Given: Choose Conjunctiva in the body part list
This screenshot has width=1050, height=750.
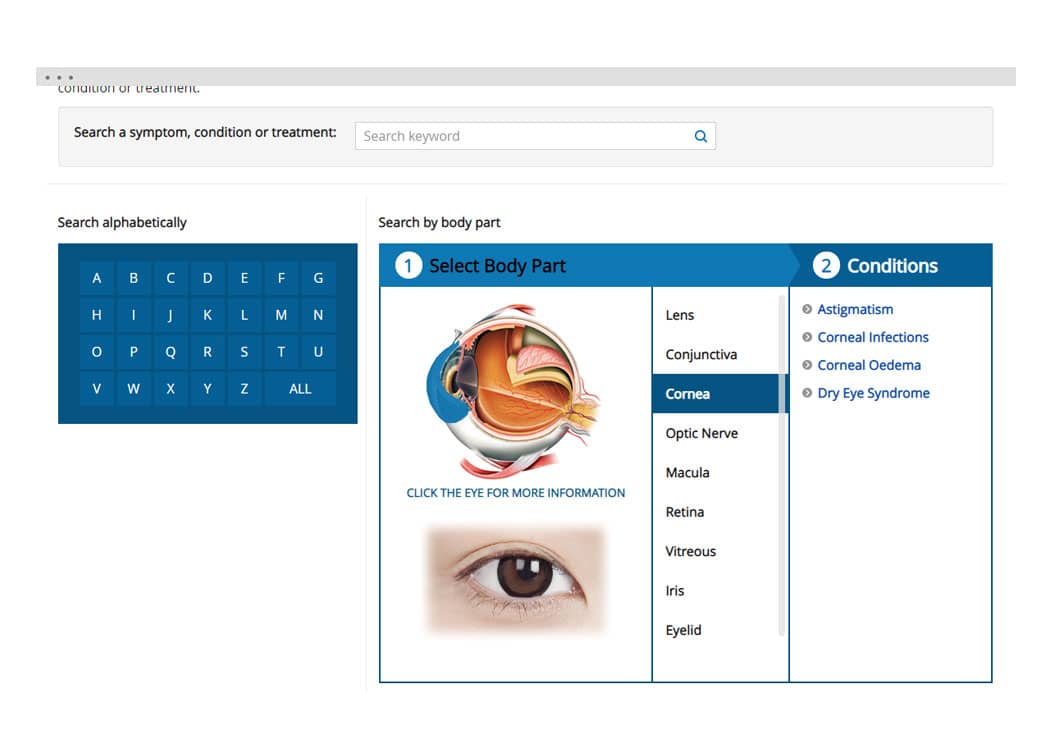Looking at the screenshot, I should coord(701,355).
